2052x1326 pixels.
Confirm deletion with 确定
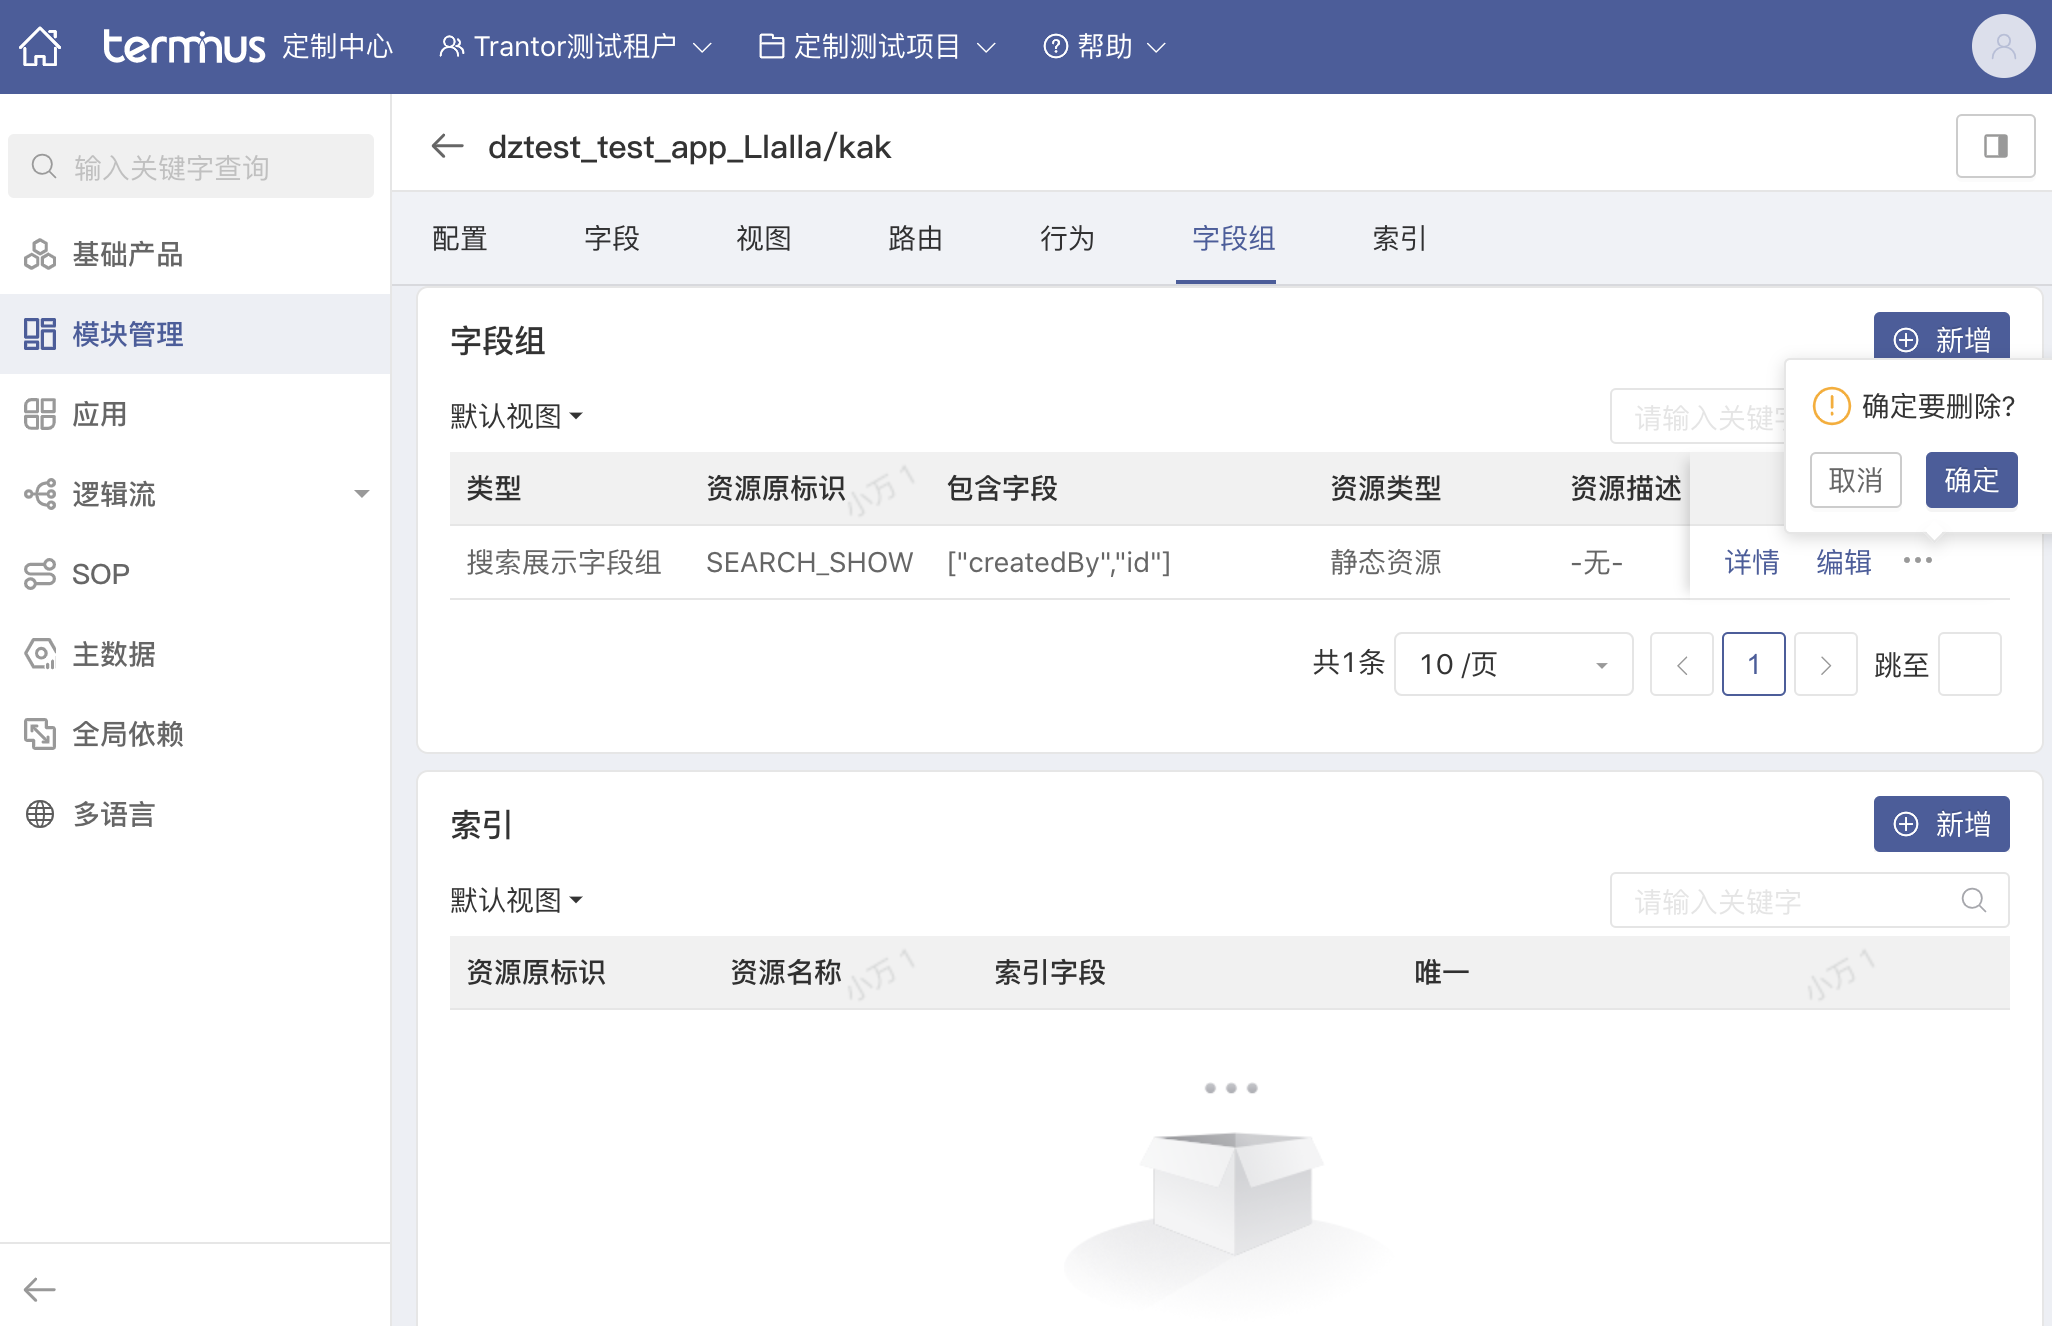1971,480
